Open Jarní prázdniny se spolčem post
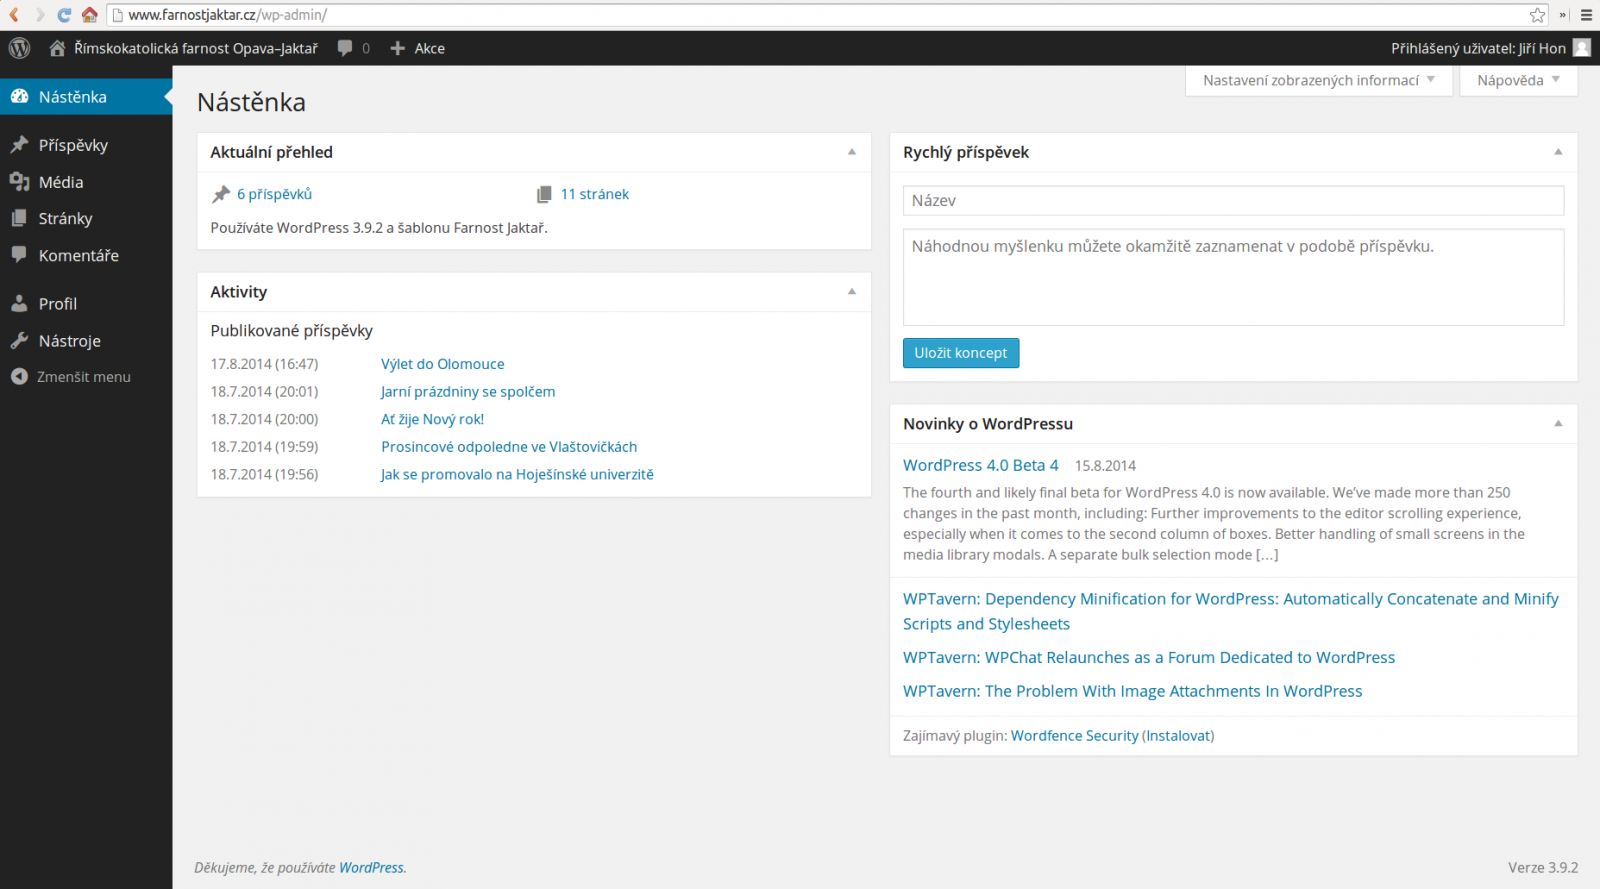The image size is (1600, 889). click(468, 392)
